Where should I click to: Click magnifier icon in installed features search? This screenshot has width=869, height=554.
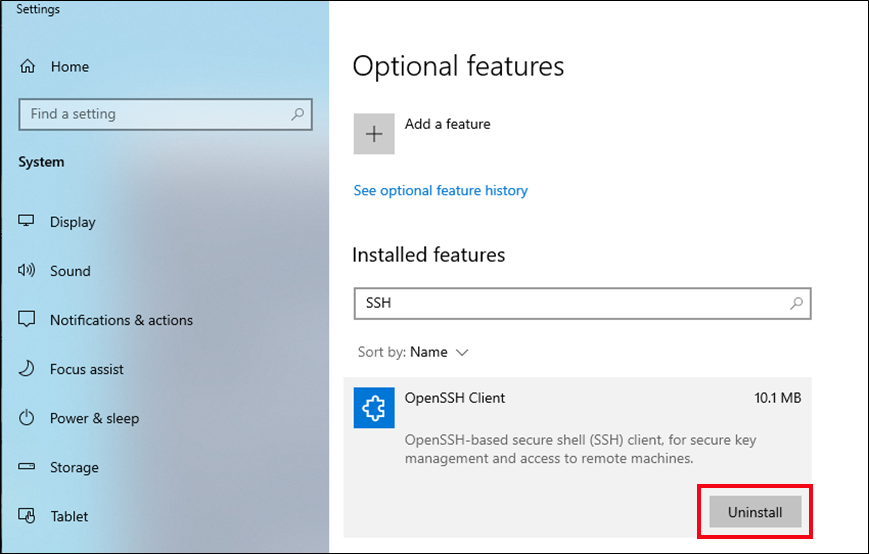coord(796,303)
